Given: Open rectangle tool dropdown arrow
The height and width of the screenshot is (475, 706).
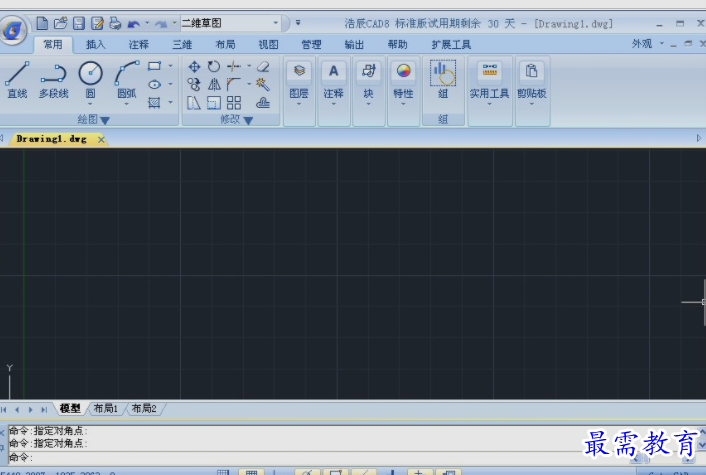Looking at the screenshot, I should (171, 66).
